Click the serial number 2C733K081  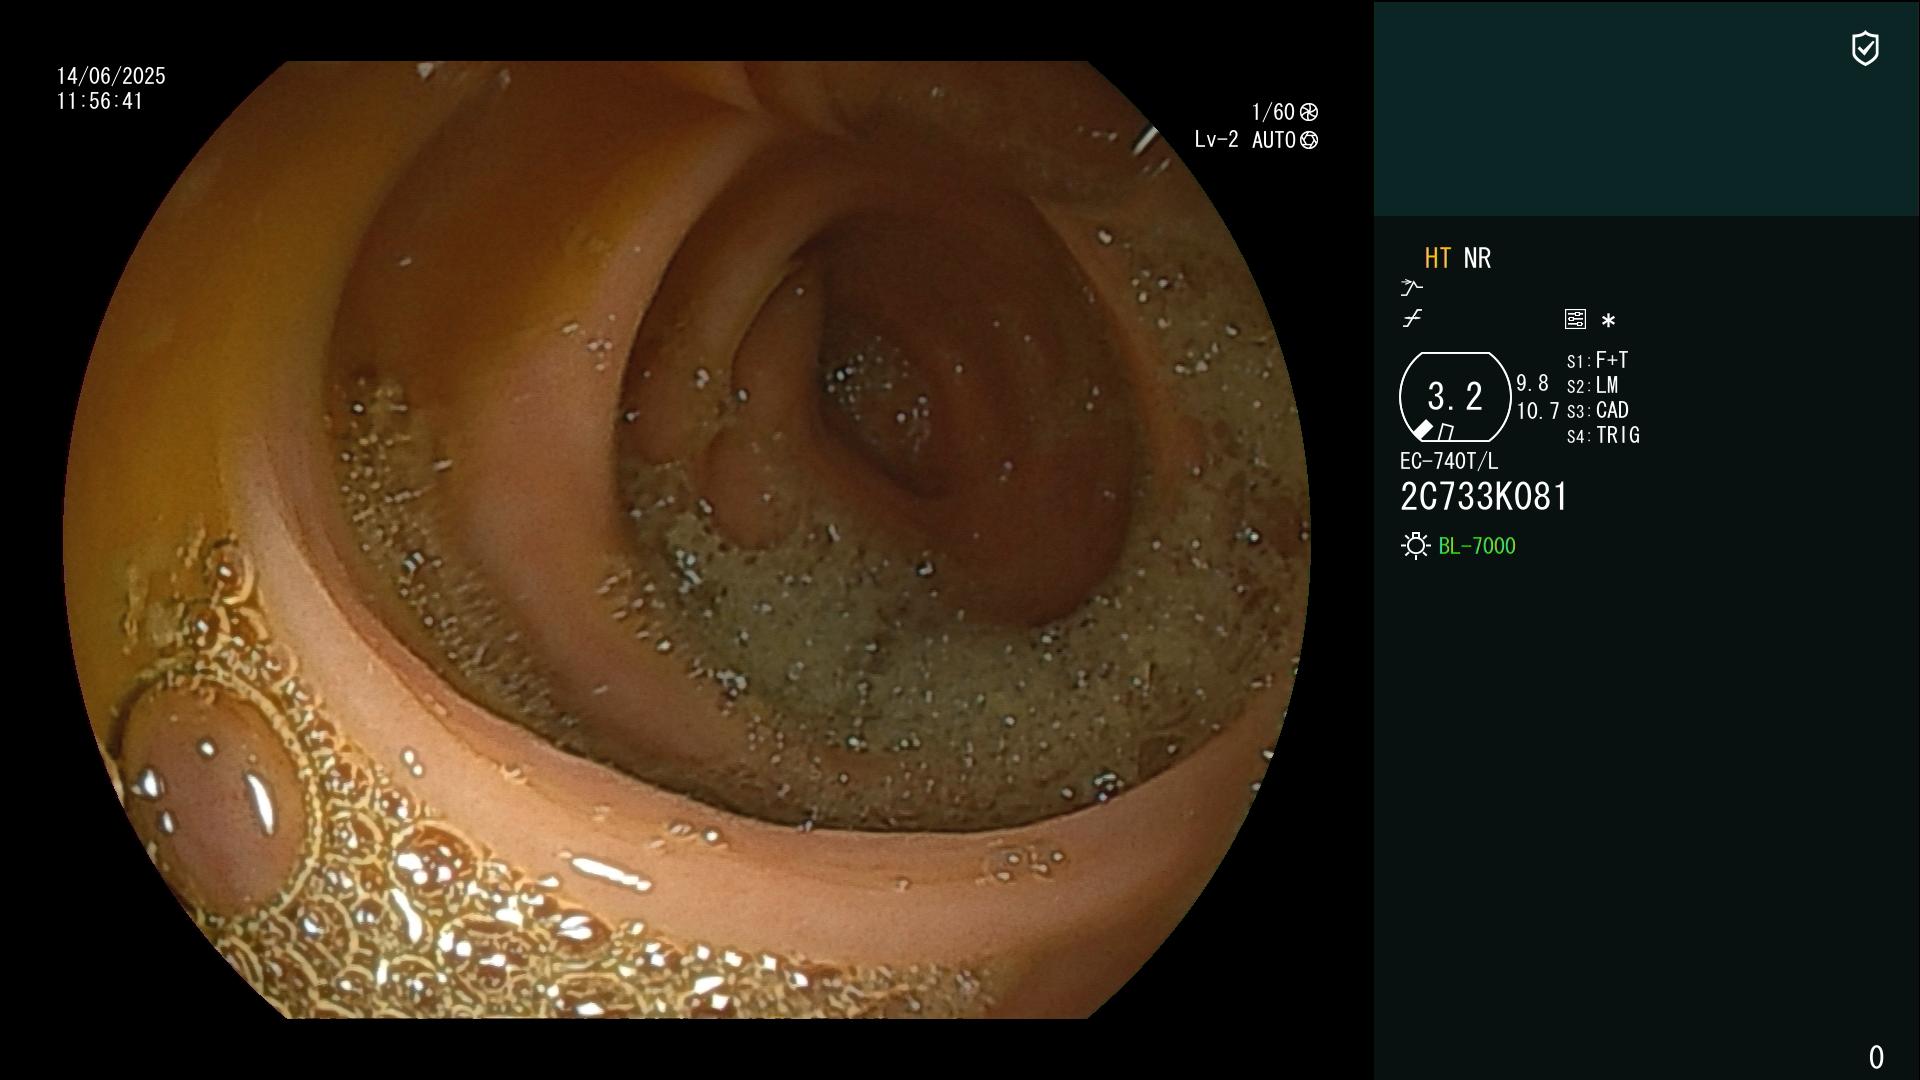click(1484, 497)
